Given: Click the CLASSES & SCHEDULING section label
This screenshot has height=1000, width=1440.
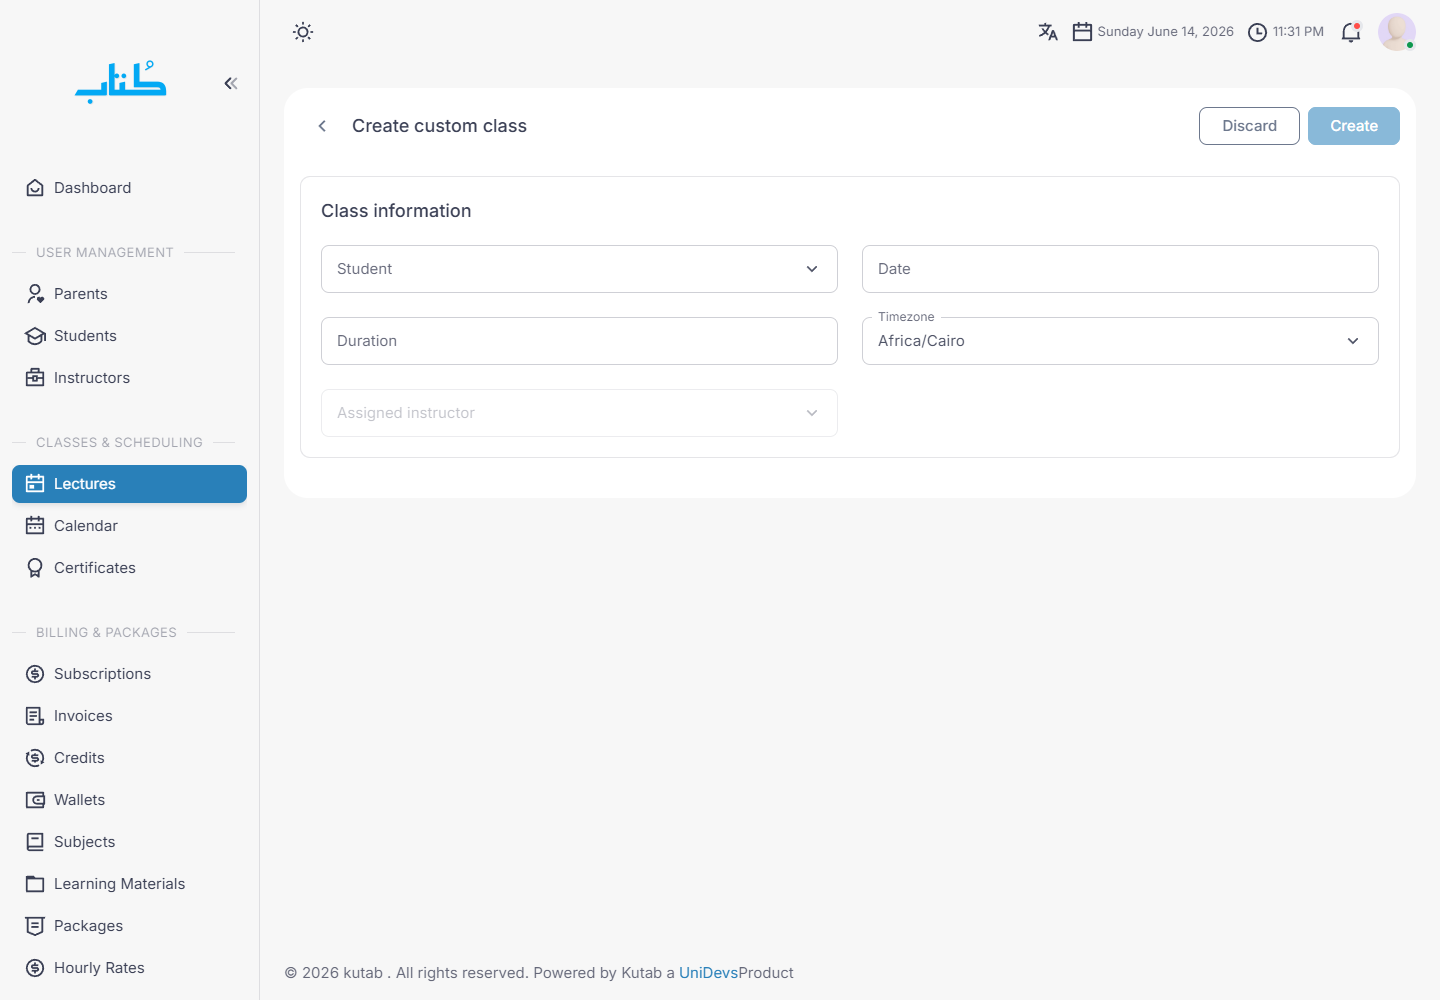Looking at the screenshot, I should [x=119, y=442].
